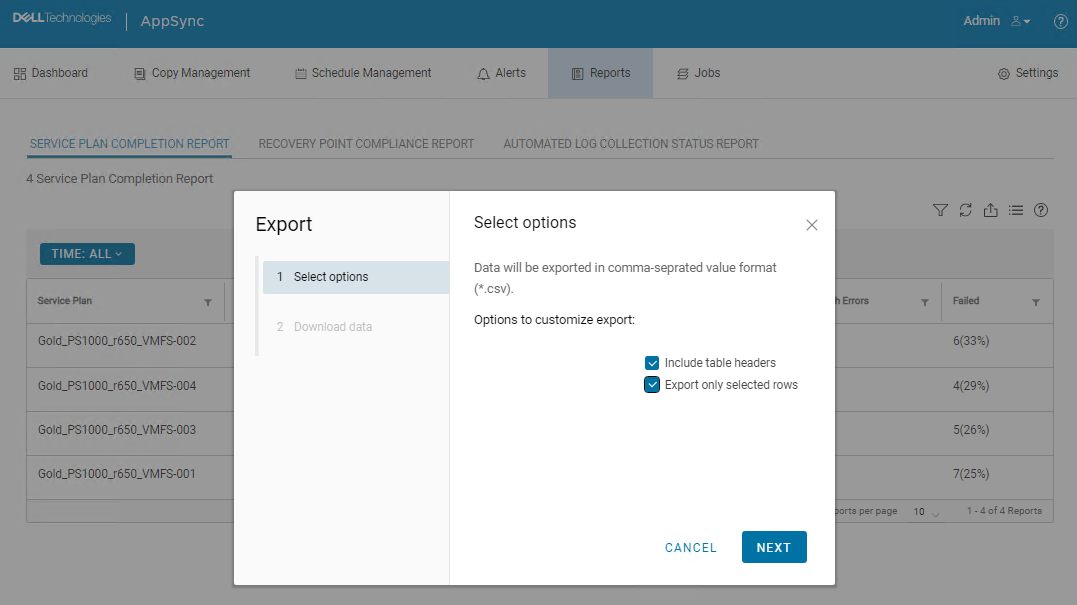Refresh the reports list

pos(965,210)
